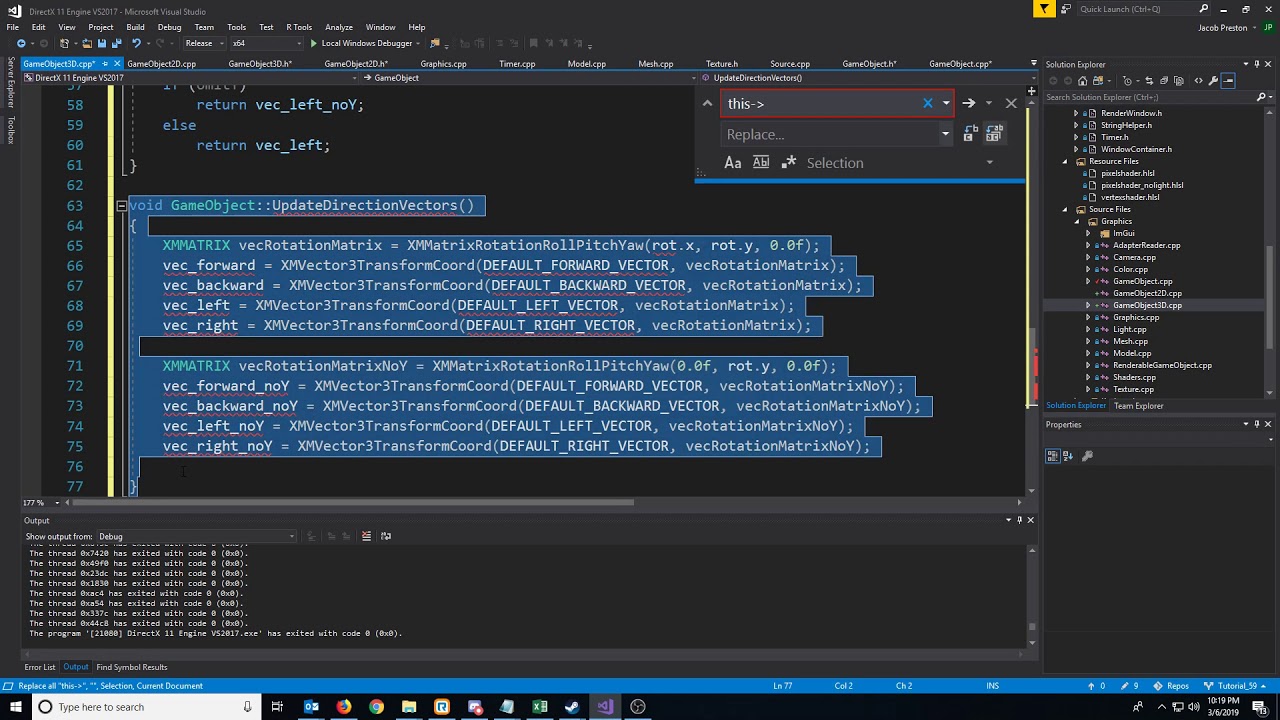Image resolution: width=1280 pixels, height=720 pixels.
Task: Switch to Error List tab
Action: point(40,667)
